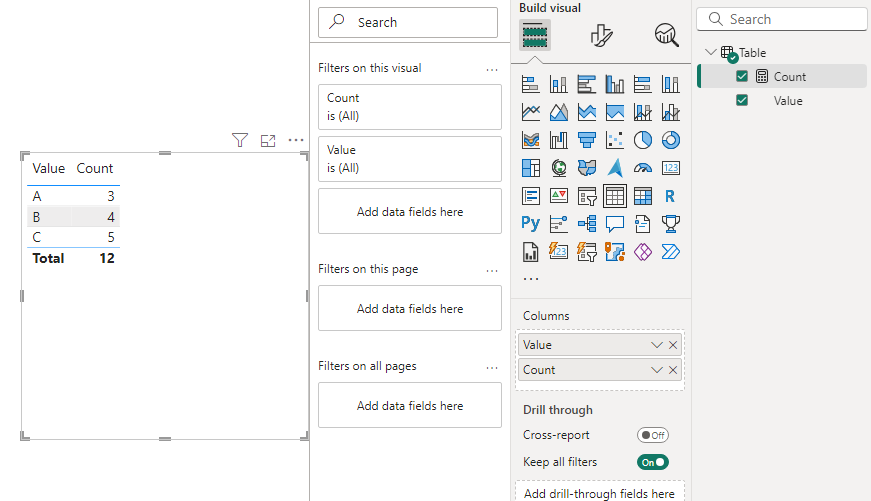The width and height of the screenshot is (871, 501).
Task: Pick the Map globe visual
Action: click(x=559, y=168)
